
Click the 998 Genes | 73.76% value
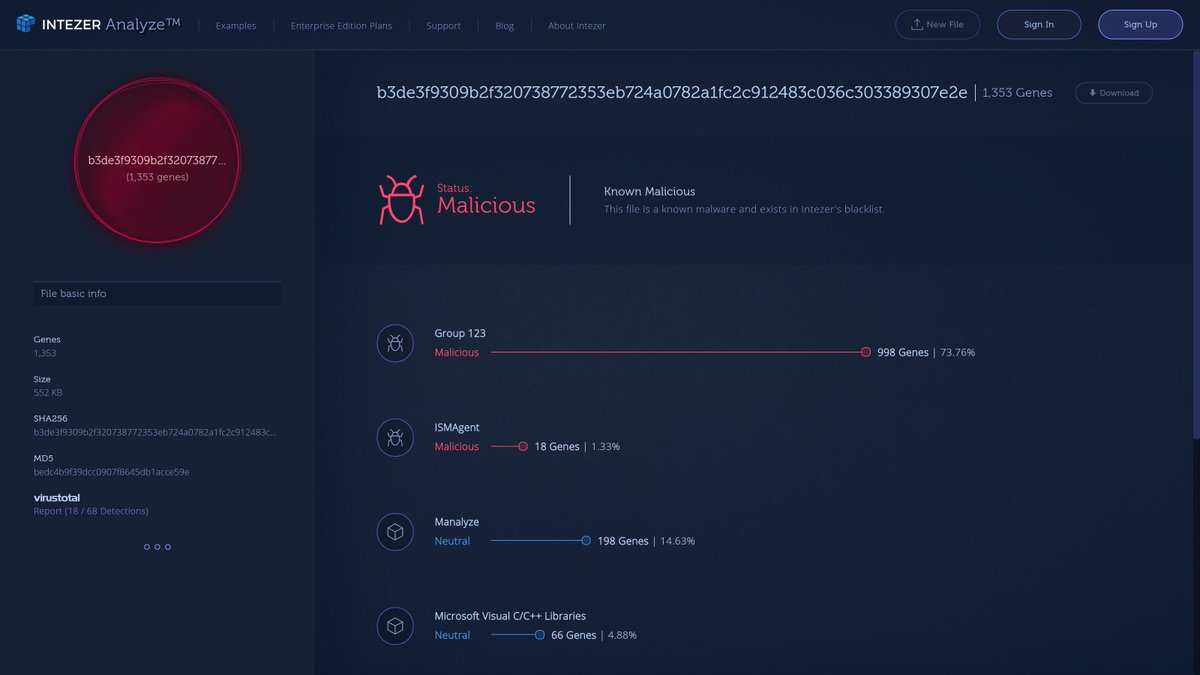coord(926,352)
